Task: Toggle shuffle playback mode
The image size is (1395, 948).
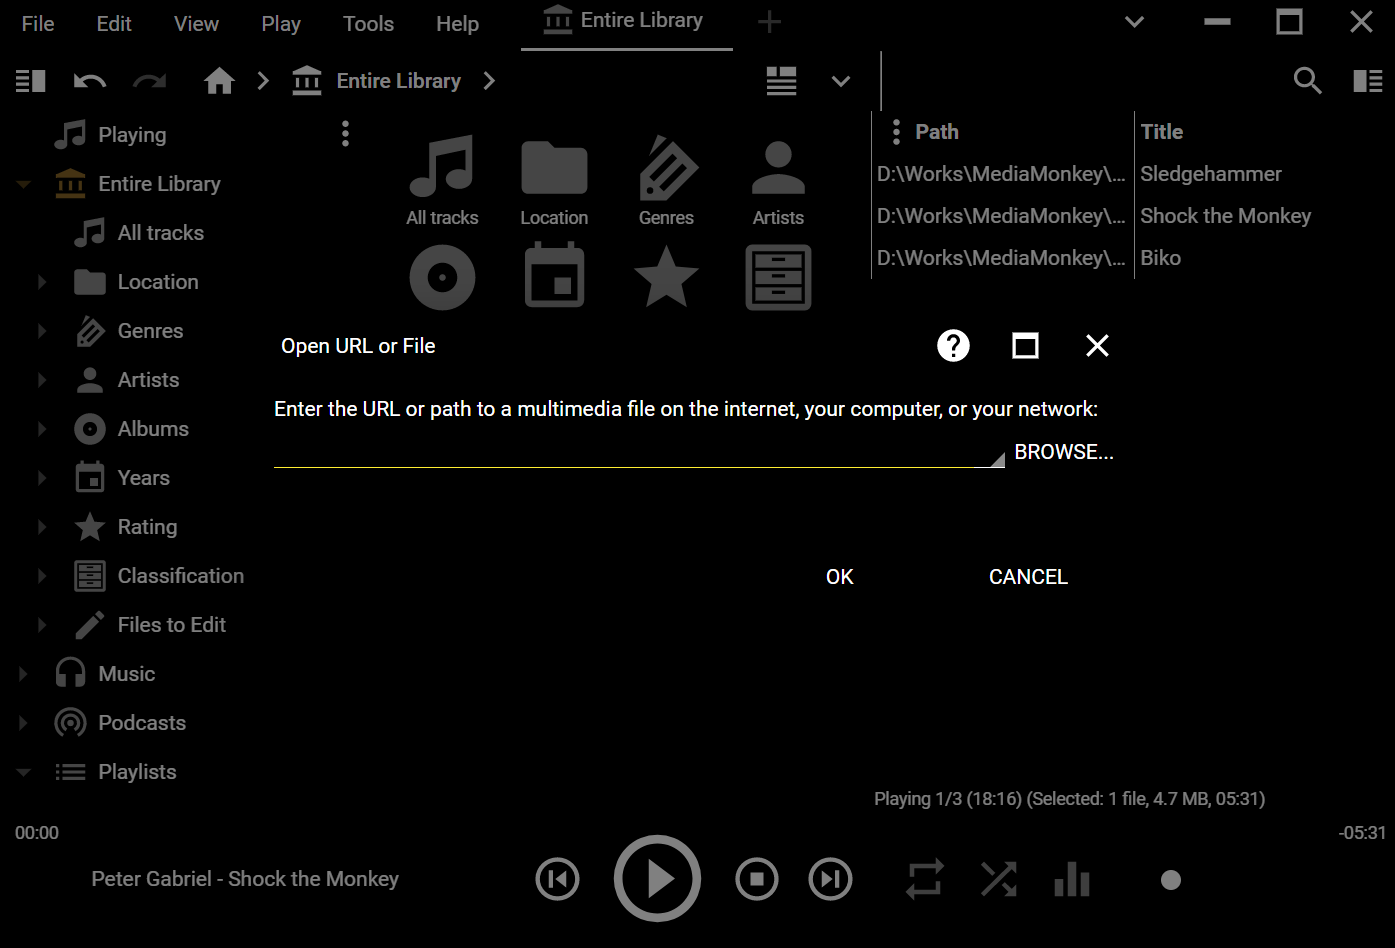Action: tap(998, 880)
